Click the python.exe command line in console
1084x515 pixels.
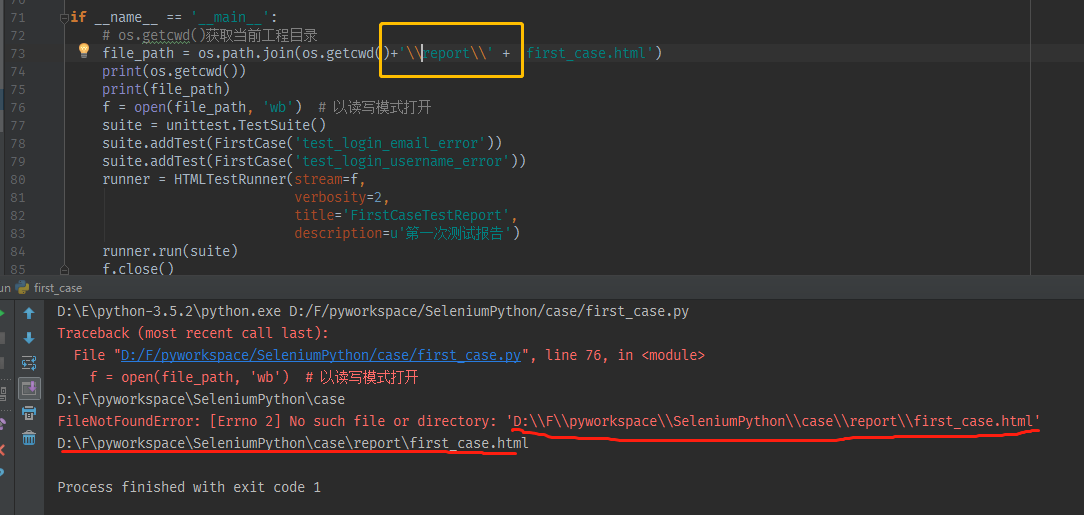point(373,311)
